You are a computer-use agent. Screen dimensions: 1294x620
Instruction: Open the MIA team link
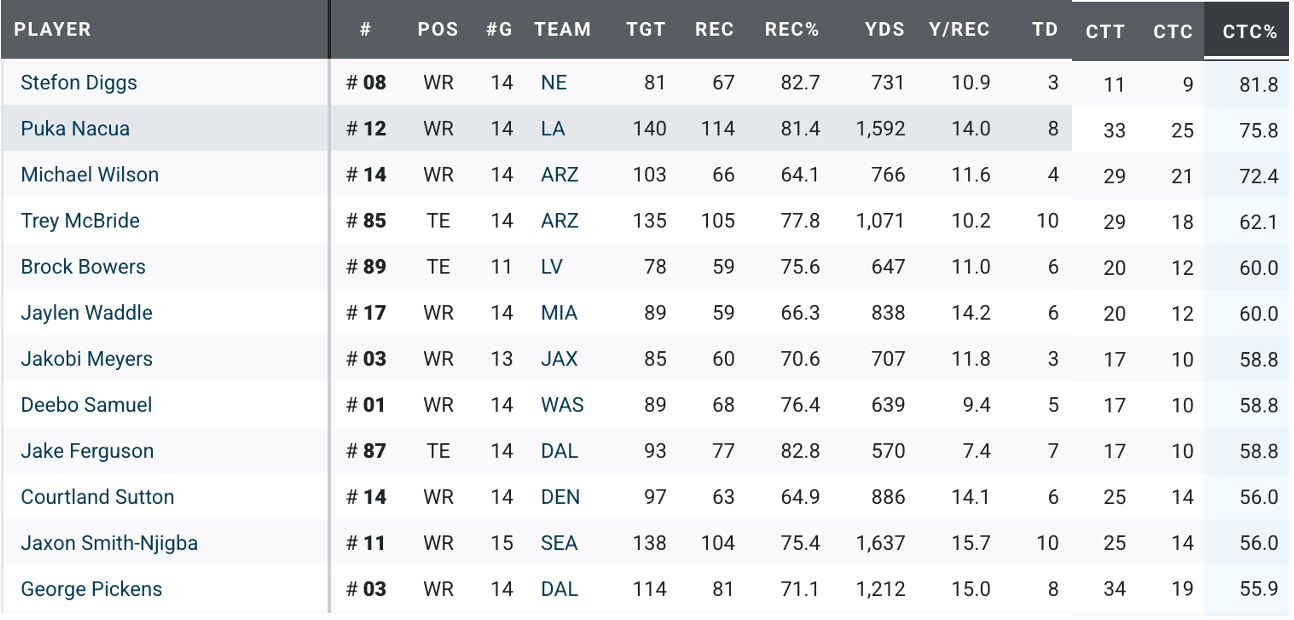coord(559,313)
